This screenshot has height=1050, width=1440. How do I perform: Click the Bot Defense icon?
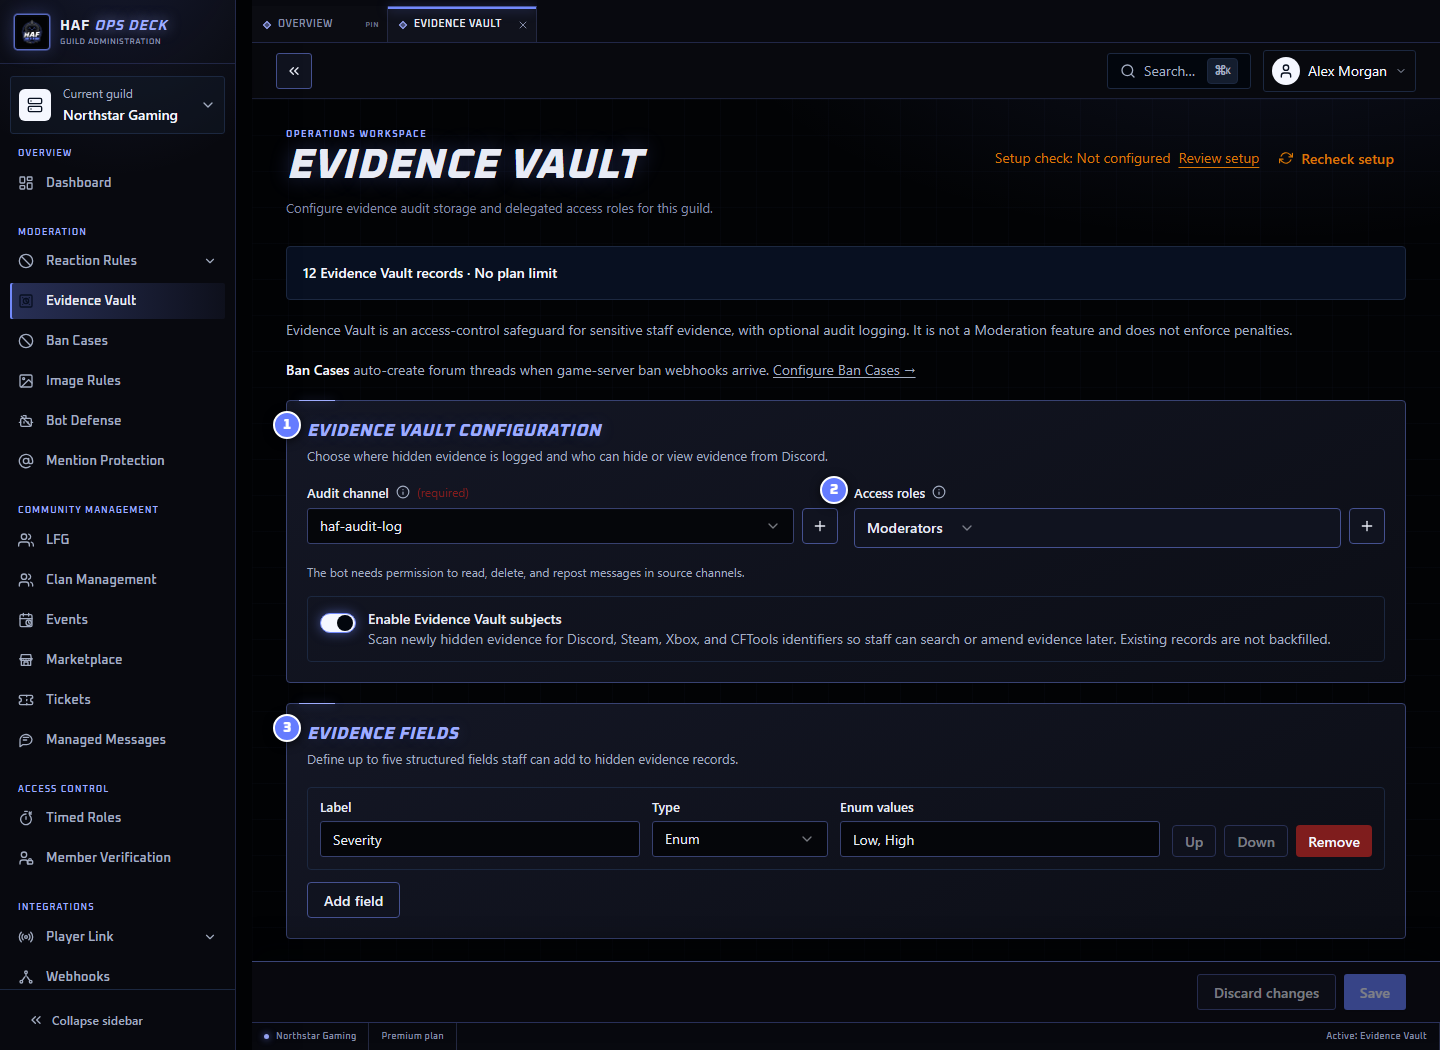click(x=26, y=421)
